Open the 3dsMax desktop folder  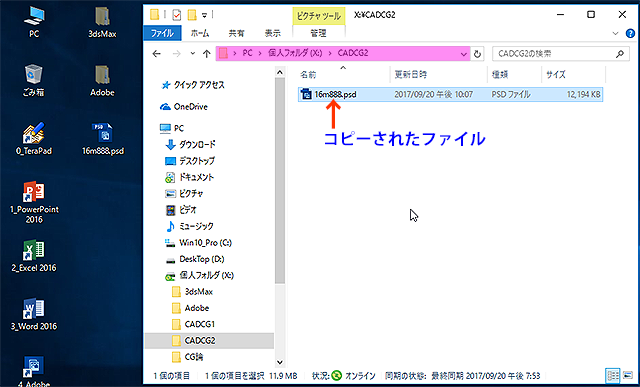pos(102,22)
